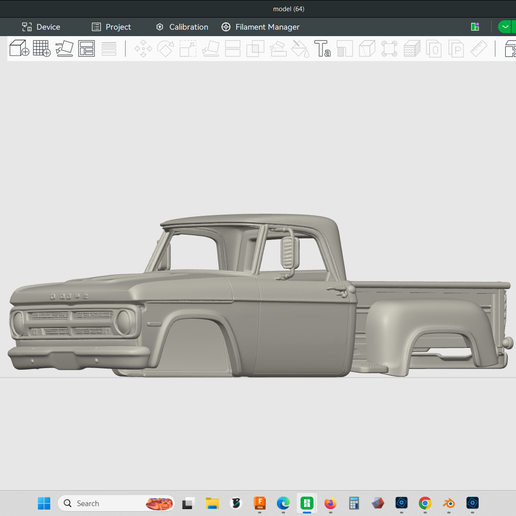This screenshot has height=516, width=516.
Task: Open the dark blue app left of Chrome
Action: [401, 503]
